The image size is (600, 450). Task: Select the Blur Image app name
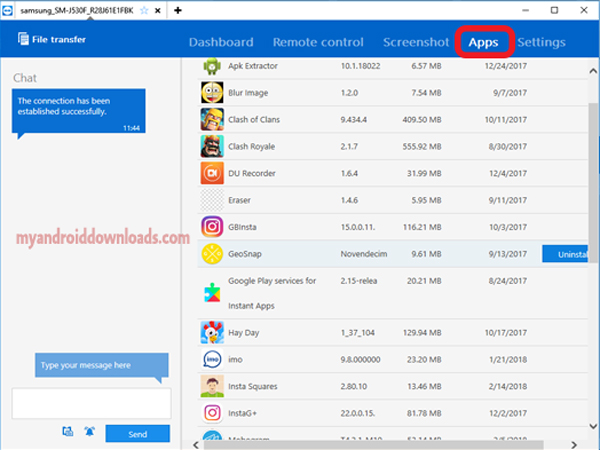tap(248, 93)
